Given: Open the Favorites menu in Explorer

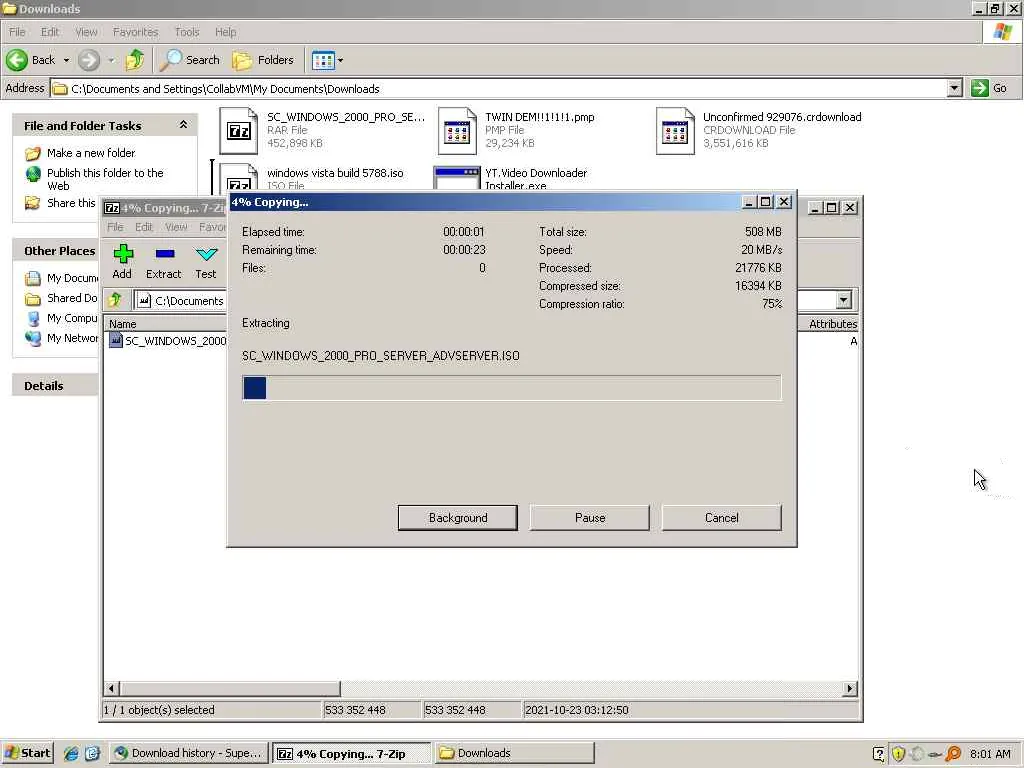Looking at the screenshot, I should click(135, 32).
